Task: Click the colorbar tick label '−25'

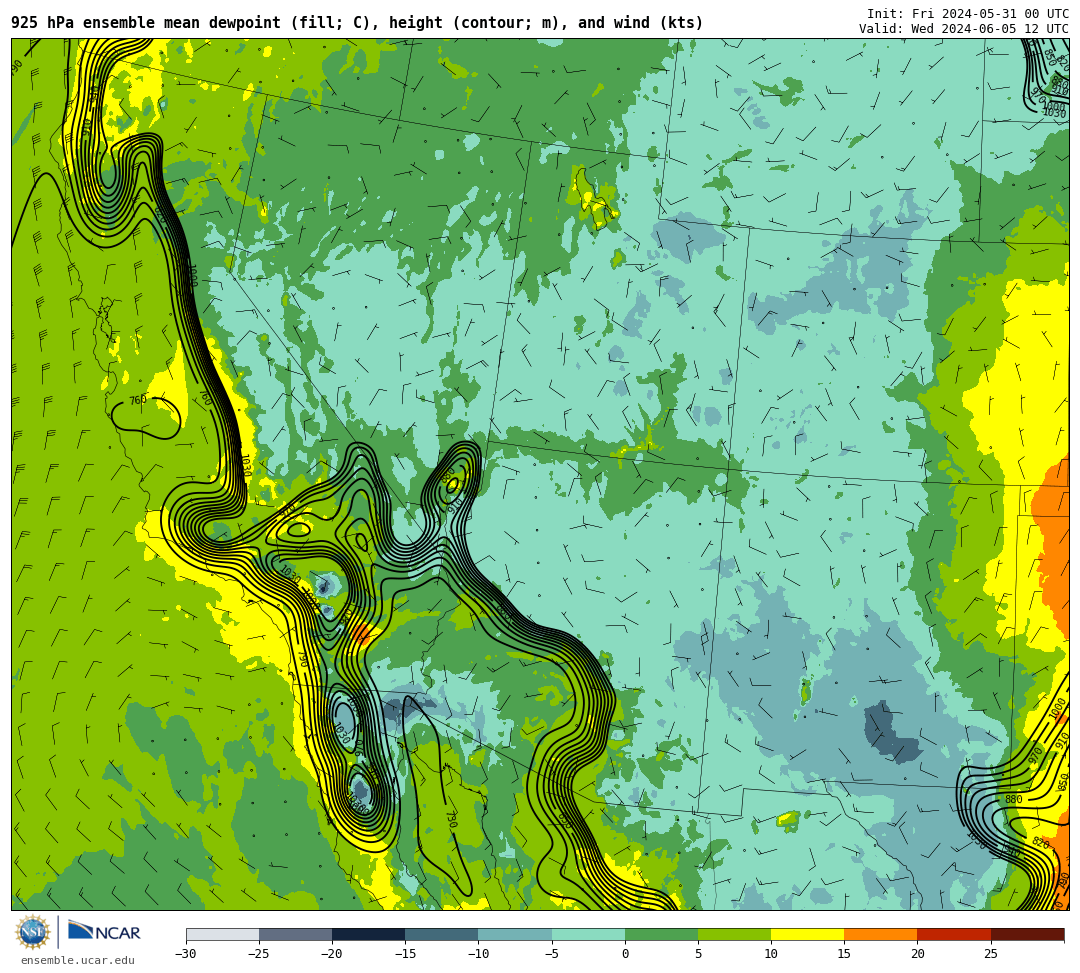Action: [259, 954]
